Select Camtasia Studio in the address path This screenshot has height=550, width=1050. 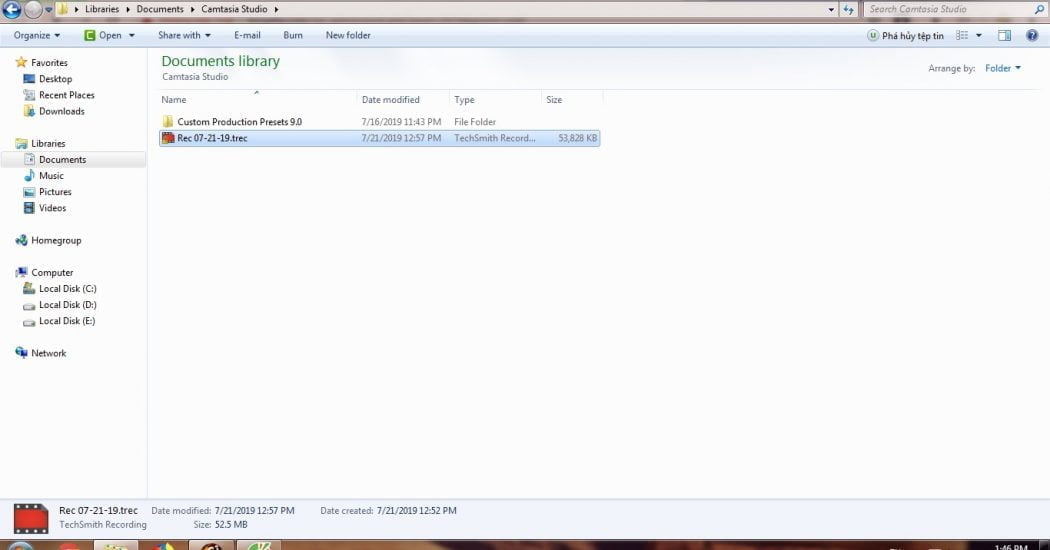click(234, 9)
